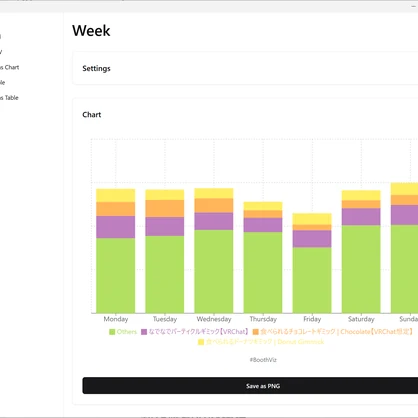Click the orange segment of the Tuesday bar
This screenshot has width=418, height=418.
[x=165, y=209]
